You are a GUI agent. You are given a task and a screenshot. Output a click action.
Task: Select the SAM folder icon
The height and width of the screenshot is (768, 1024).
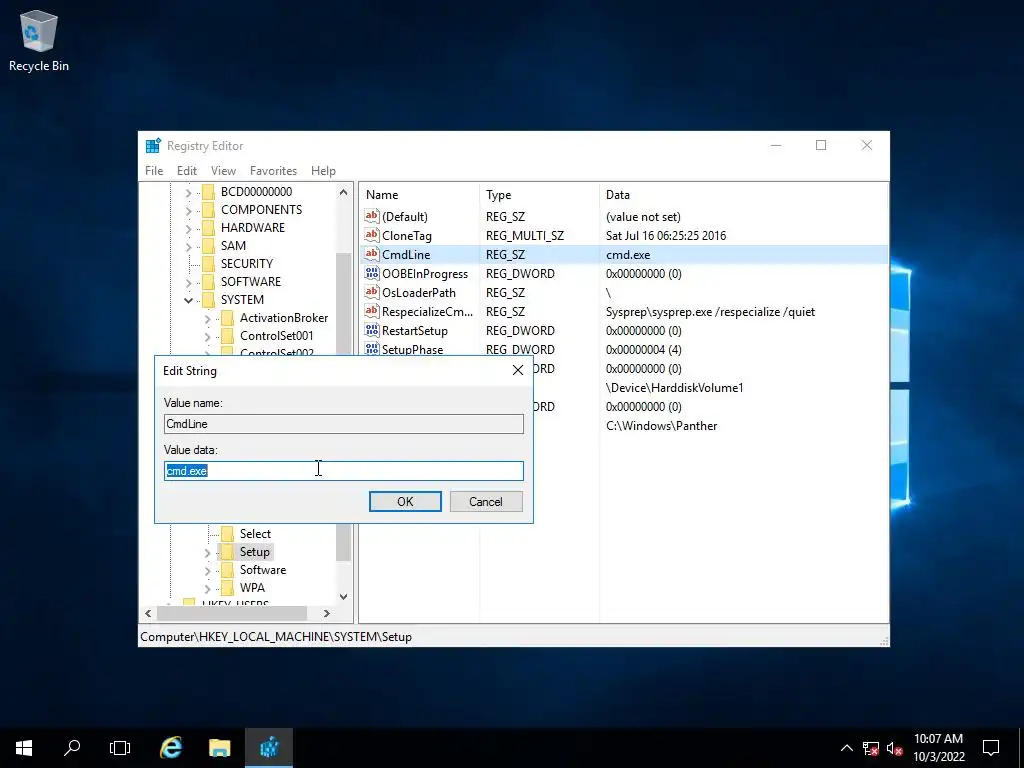coord(208,246)
